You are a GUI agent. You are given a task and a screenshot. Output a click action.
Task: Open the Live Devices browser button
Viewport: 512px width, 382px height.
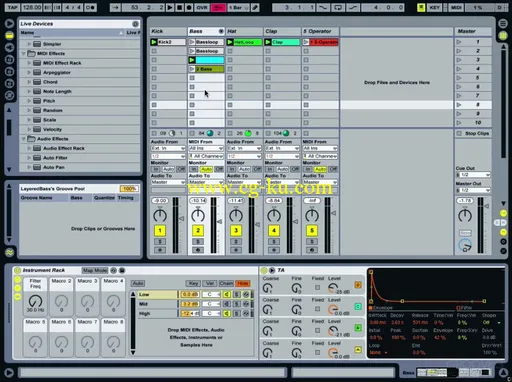(9, 35)
